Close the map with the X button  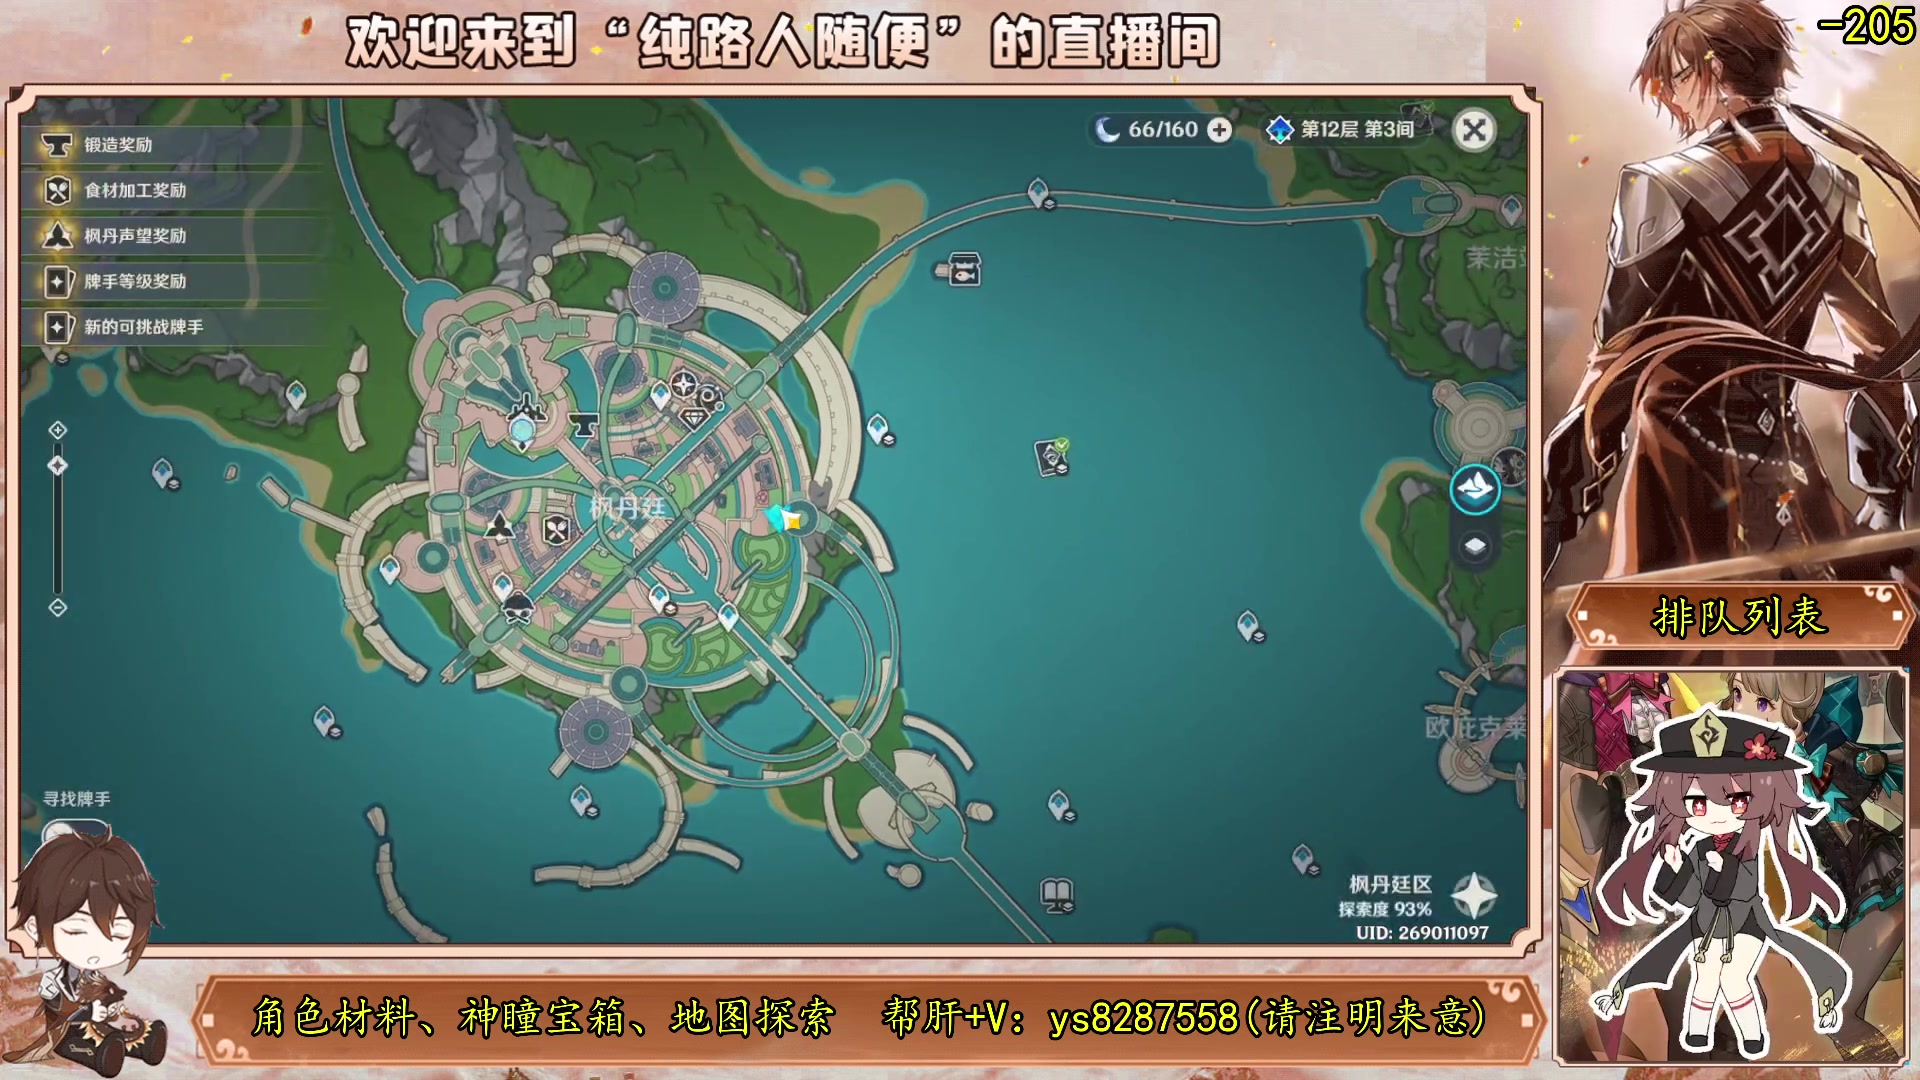[x=1474, y=130]
